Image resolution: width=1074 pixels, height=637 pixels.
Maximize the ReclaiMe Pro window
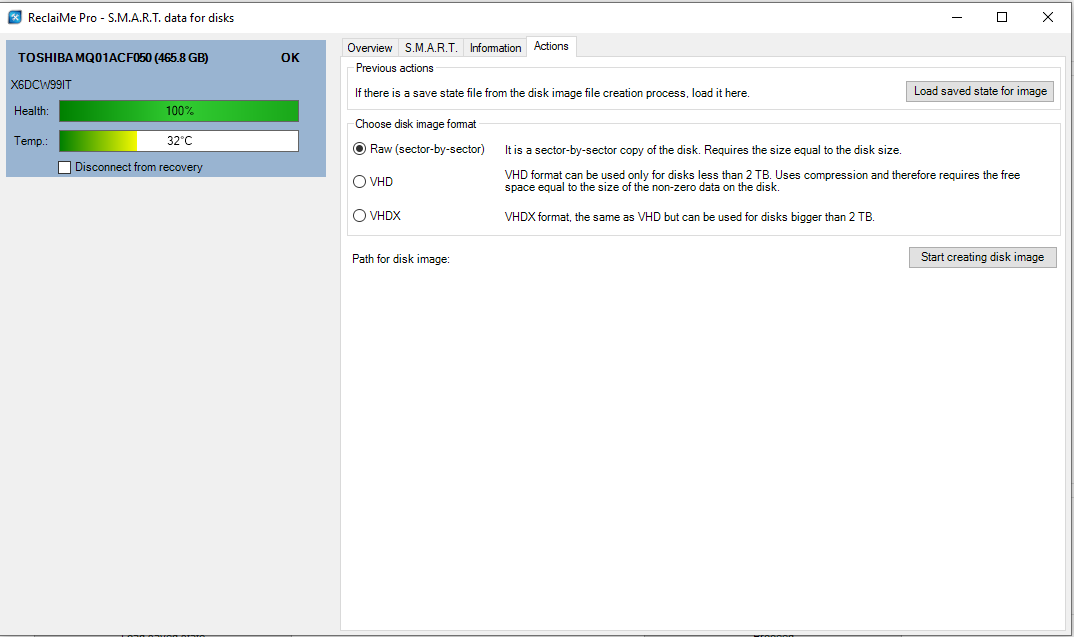(1001, 17)
